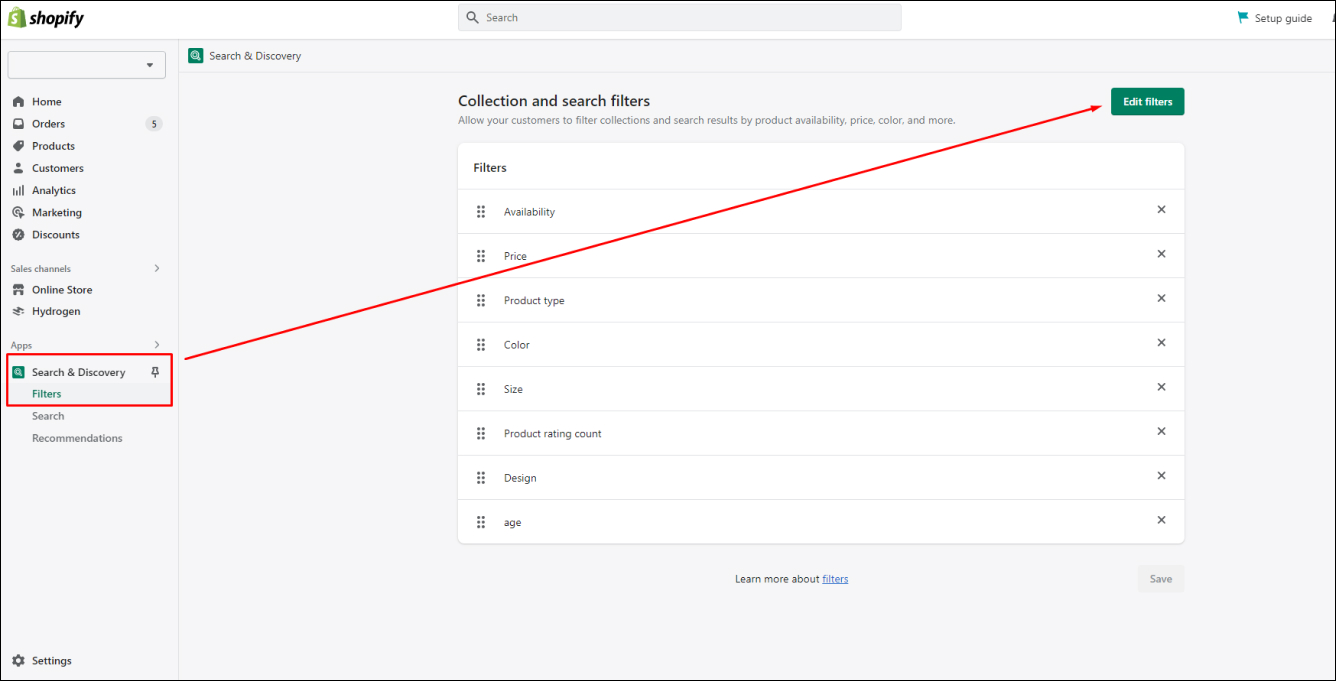Click the Shopify logo
Image resolution: width=1336 pixels, height=681 pixels.
tap(47, 18)
